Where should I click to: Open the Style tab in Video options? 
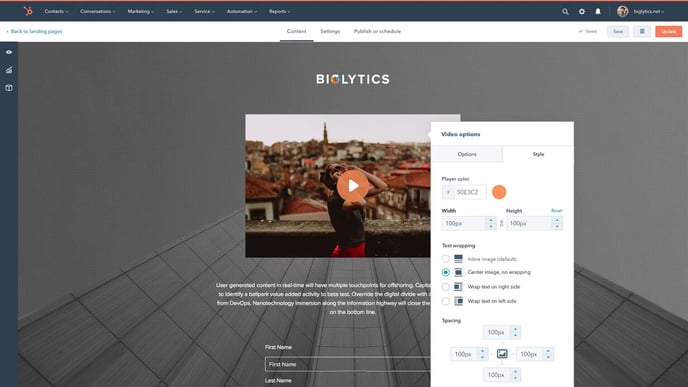tap(538, 154)
